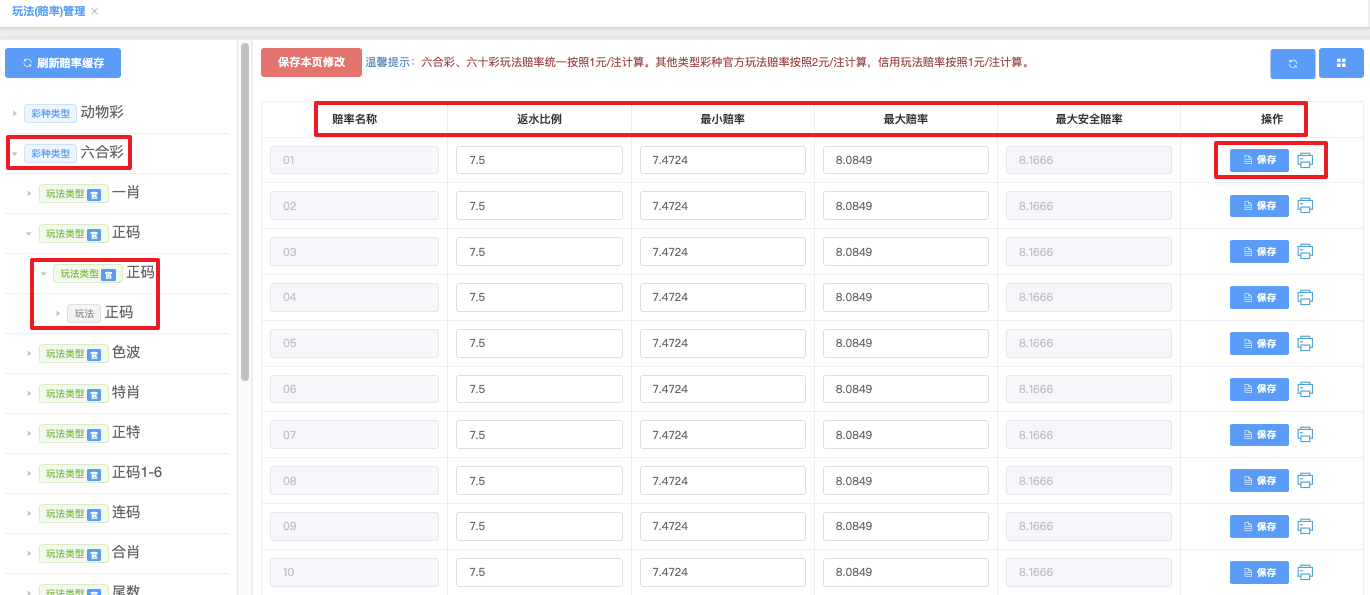Image resolution: width=1370 pixels, height=595 pixels.
Task: Click the 返水比例 input field in row 01
Action: [539, 160]
